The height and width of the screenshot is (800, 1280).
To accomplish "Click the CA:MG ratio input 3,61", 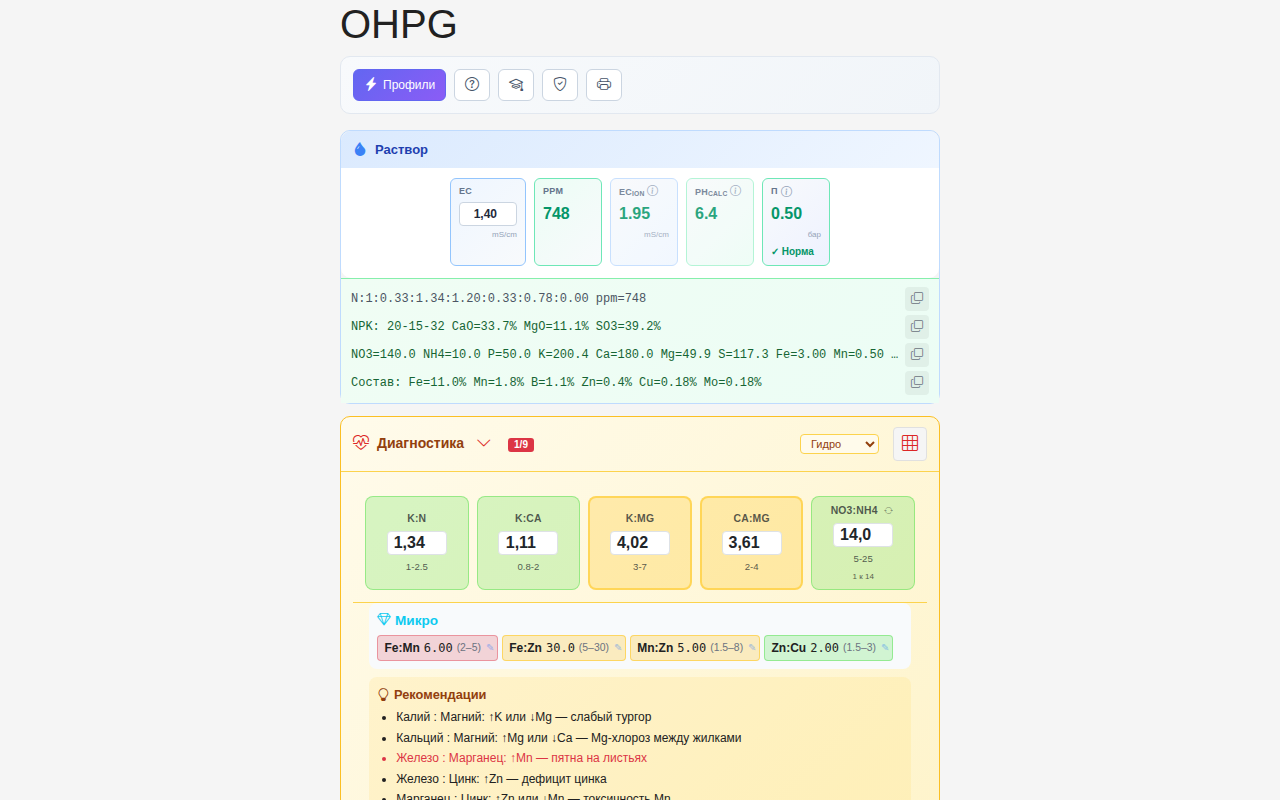I will (x=752, y=543).
